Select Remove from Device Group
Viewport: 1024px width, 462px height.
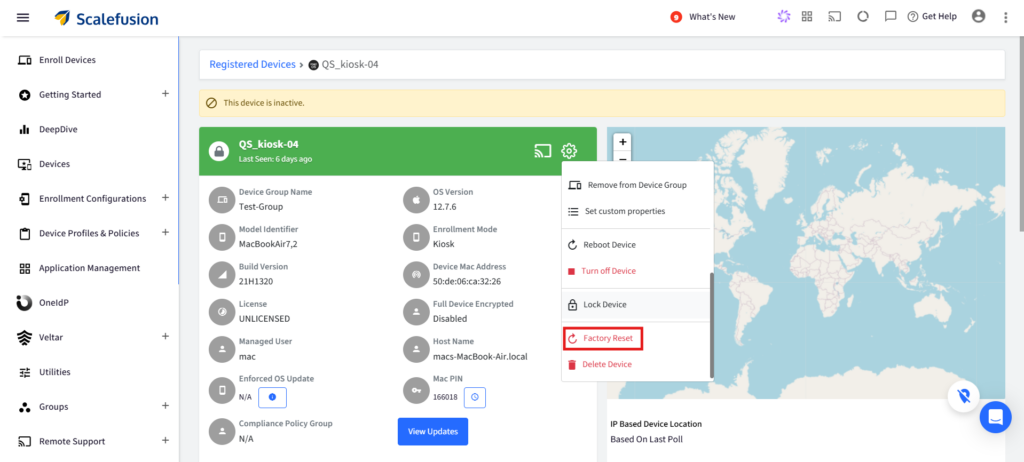point(636,185)
